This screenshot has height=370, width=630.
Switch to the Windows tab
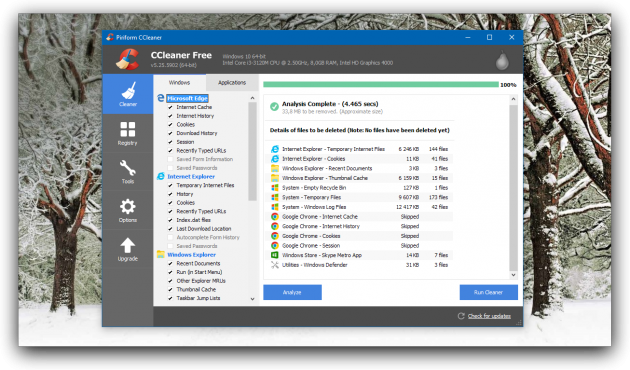pos(179,83)
